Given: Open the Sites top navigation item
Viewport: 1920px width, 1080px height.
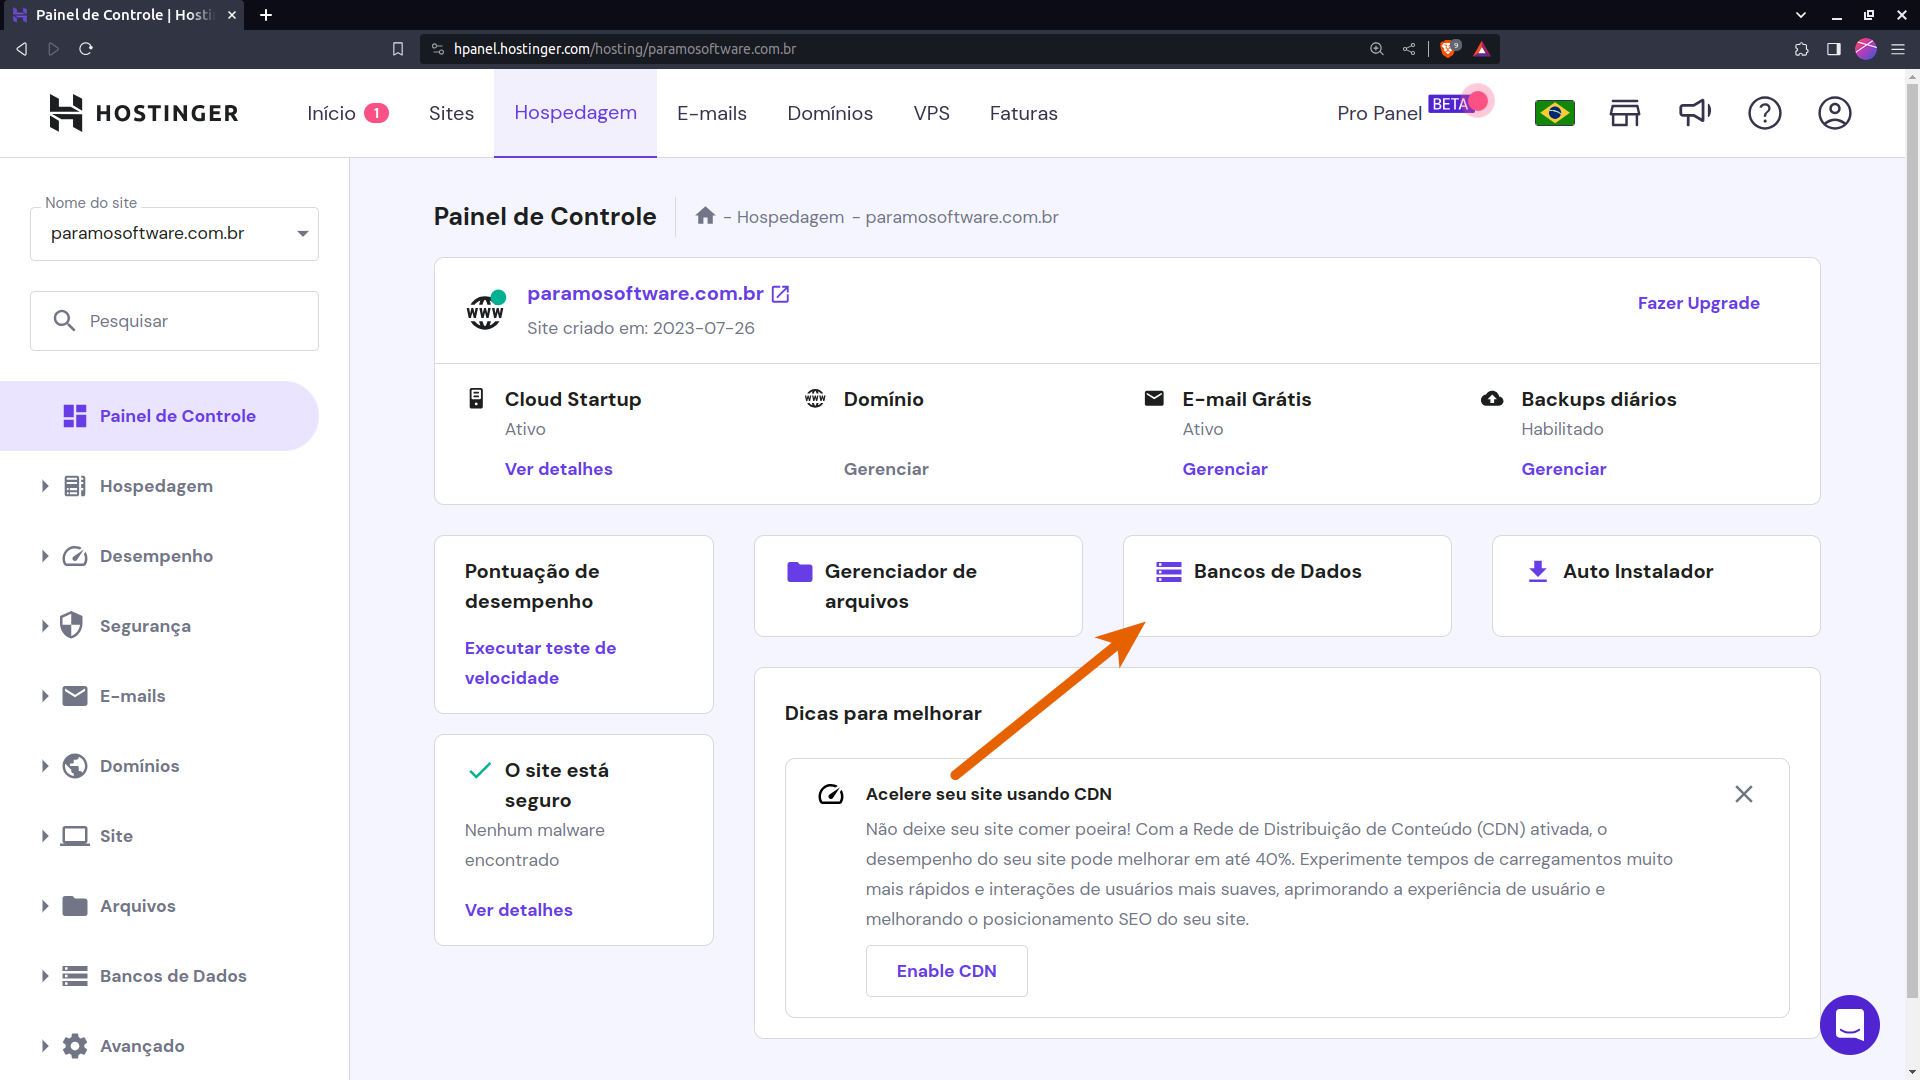Looking at the screenshot, I should pos(451,113).
